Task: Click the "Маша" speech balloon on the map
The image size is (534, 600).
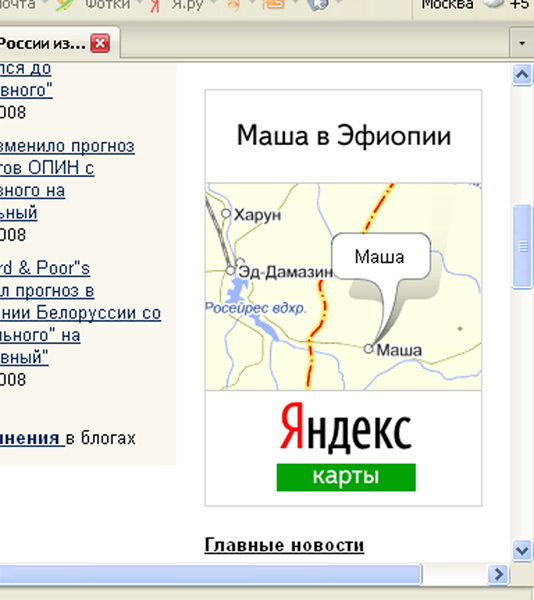Action: 381,256
